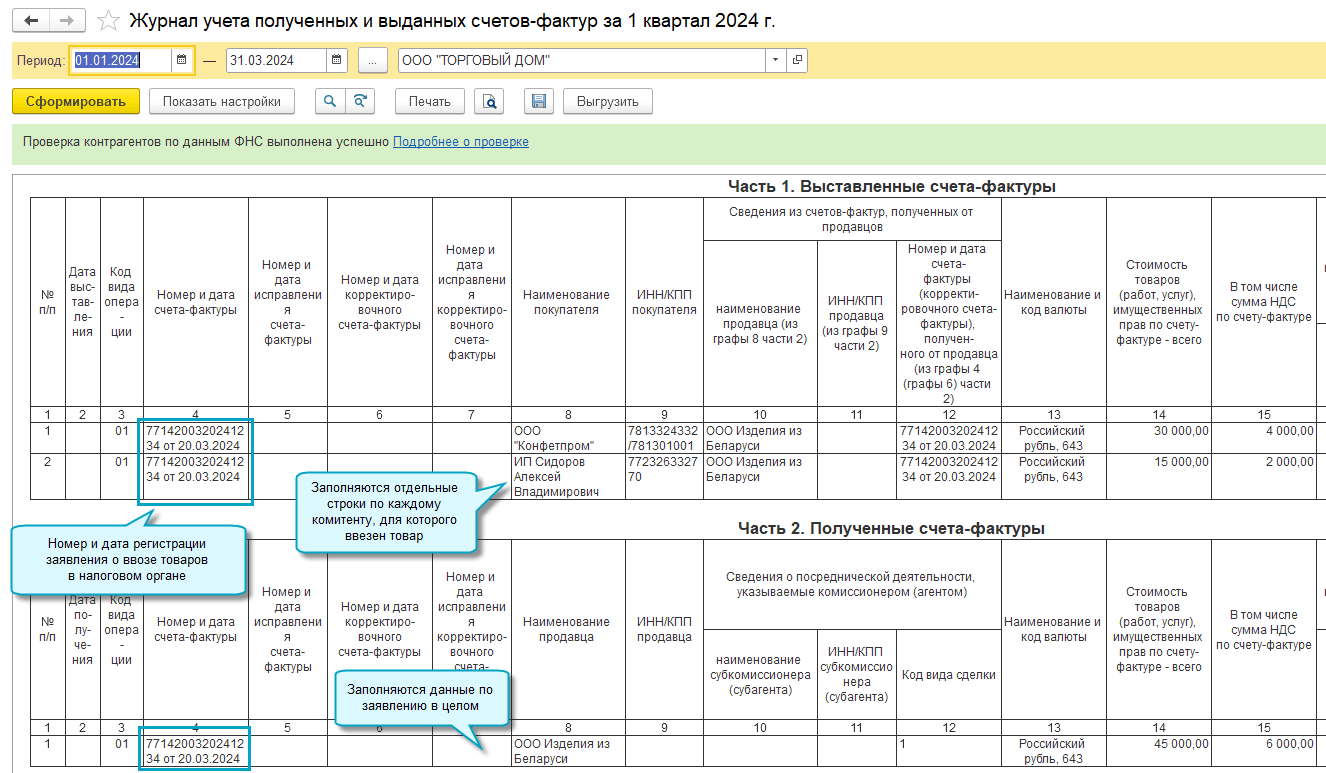The height and width of the screenshot is (773, 1326).
Task: Expand the organization dropdown list
Action: point(776,60)
